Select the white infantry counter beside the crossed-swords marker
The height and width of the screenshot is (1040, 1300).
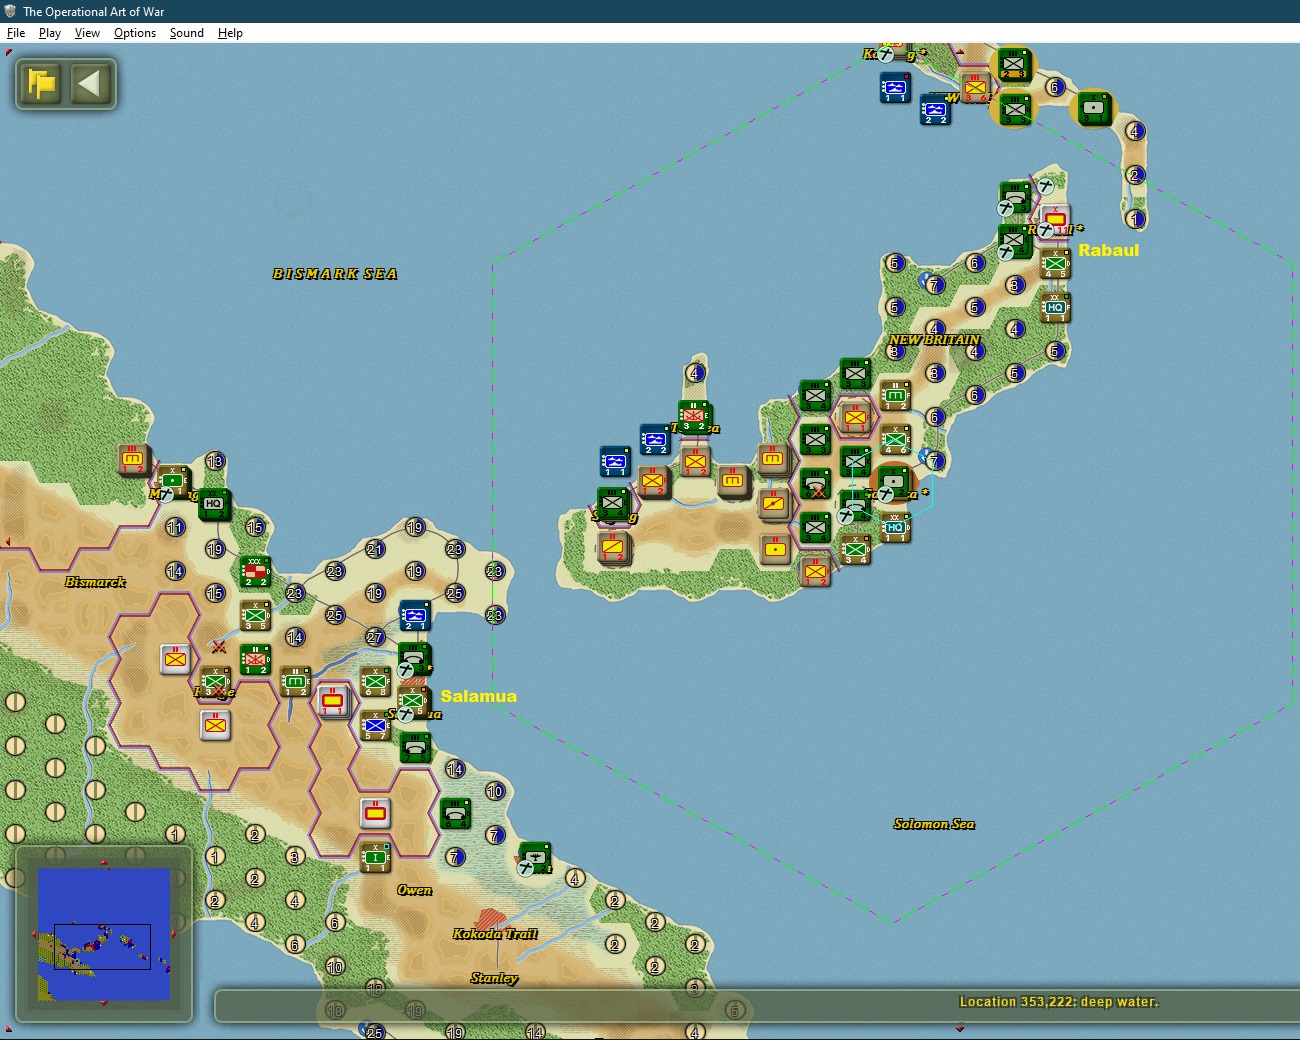coord(176,659)
